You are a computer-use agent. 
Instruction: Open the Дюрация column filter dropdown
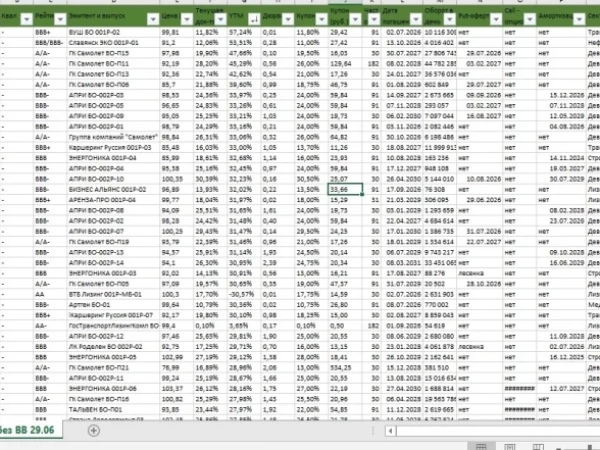point(287,19)
